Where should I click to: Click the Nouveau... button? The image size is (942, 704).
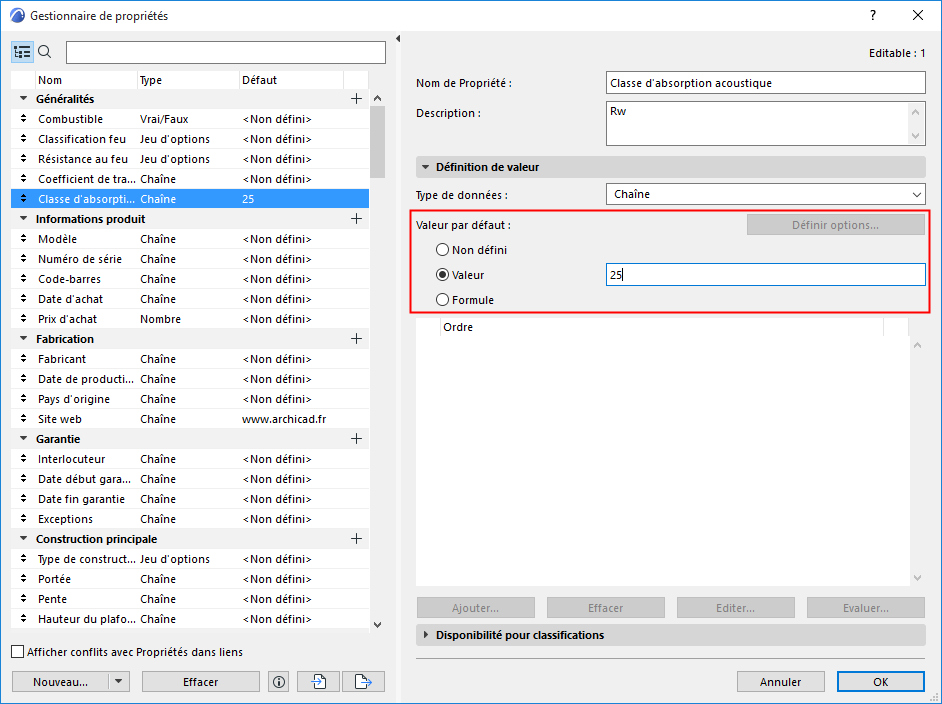[61, 682]
